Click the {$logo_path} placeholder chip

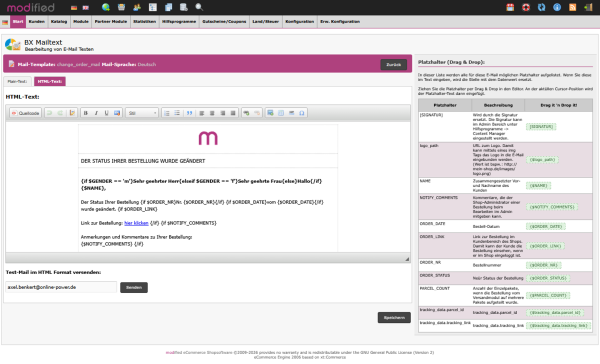click(542, 160)
